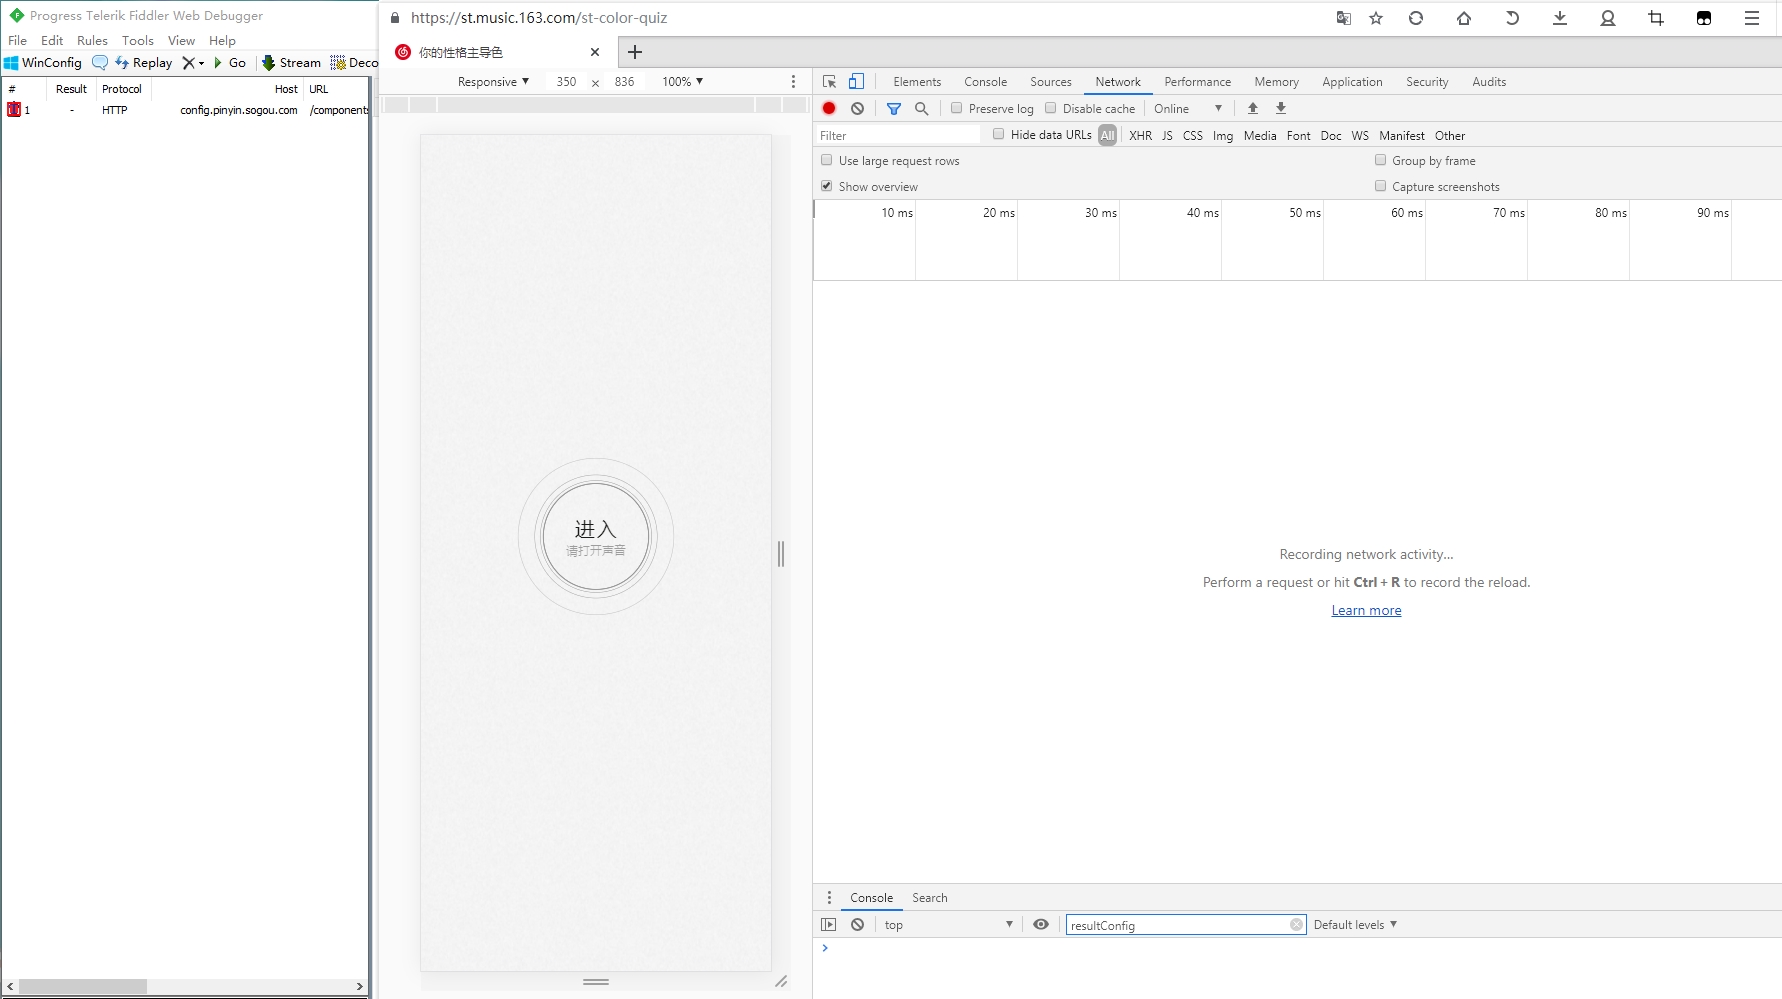Uncheck Show overview checkbox
This screenshot has width=1782, height=999.
pyautogui.click(x=827, y=186)
